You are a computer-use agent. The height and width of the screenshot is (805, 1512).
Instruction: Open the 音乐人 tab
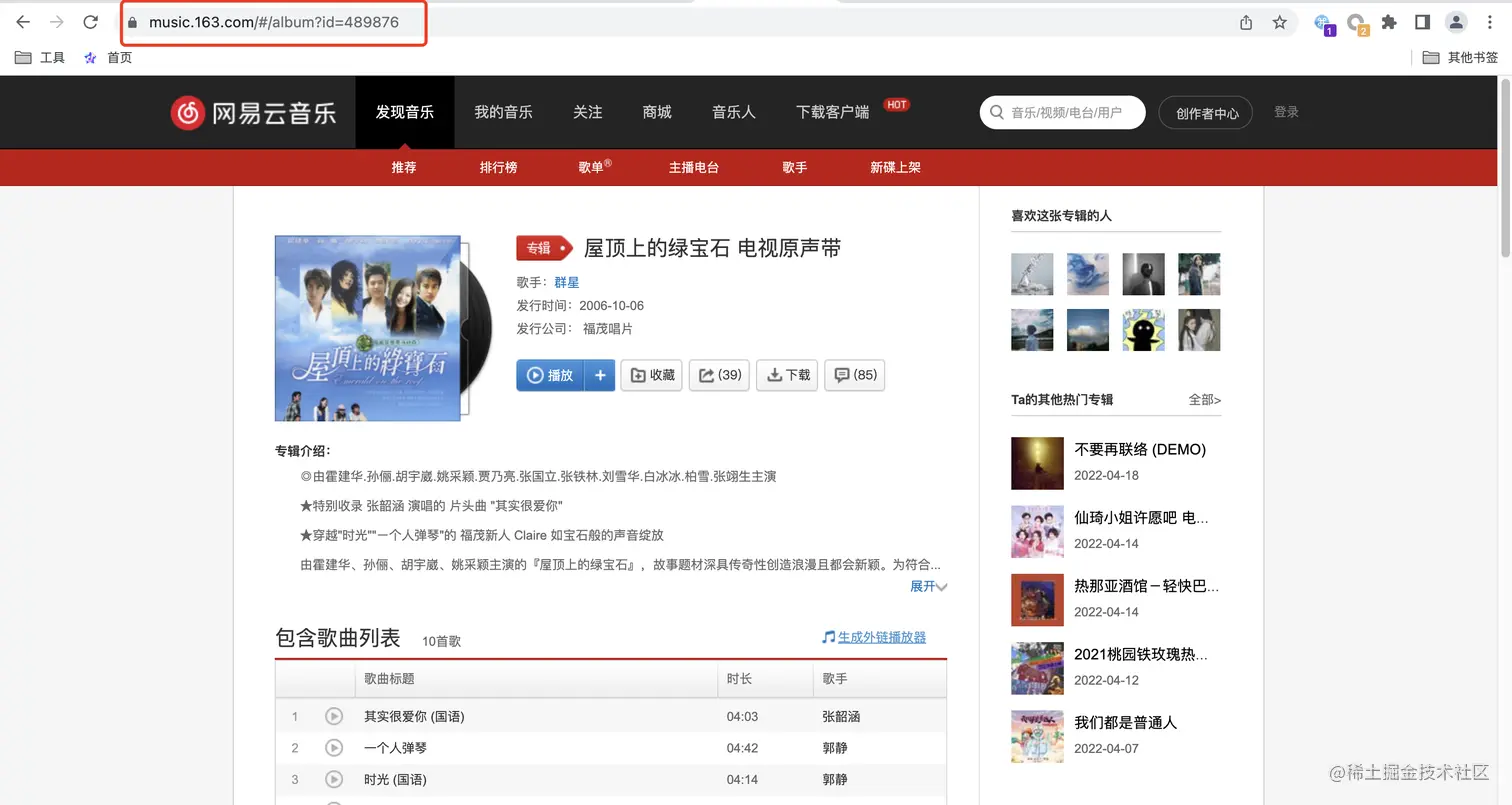coord(734,112)
